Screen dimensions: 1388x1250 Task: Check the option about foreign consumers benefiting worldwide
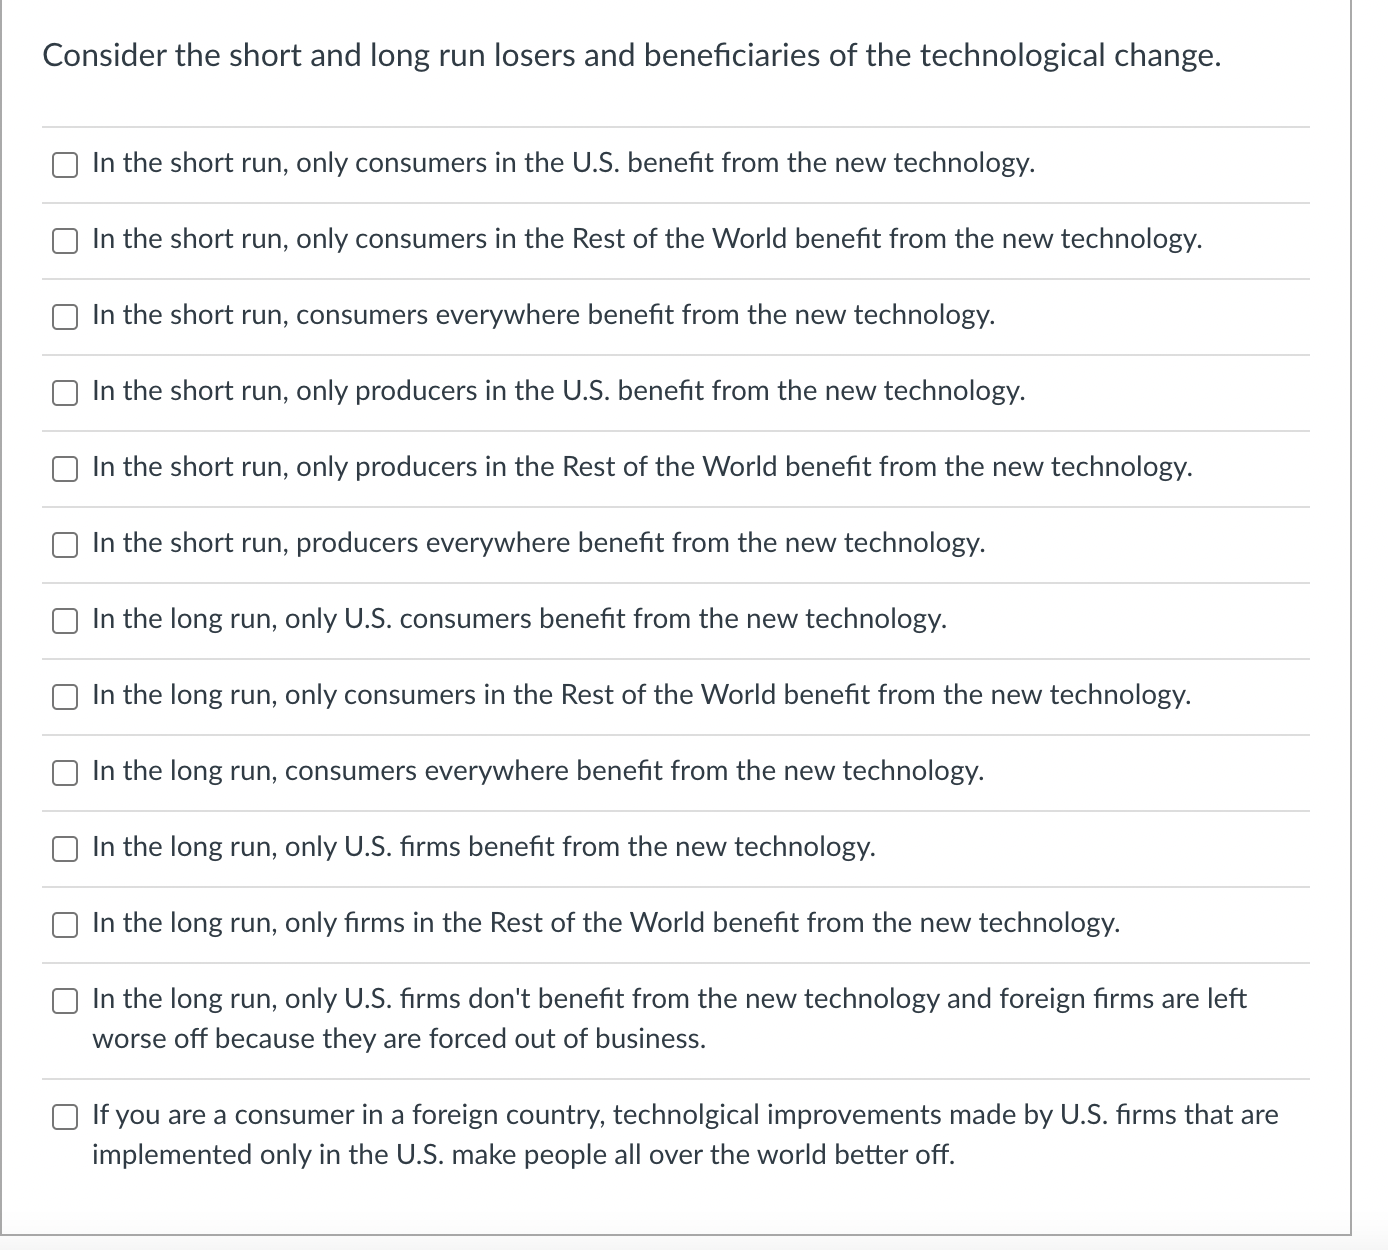point(64,1115)
